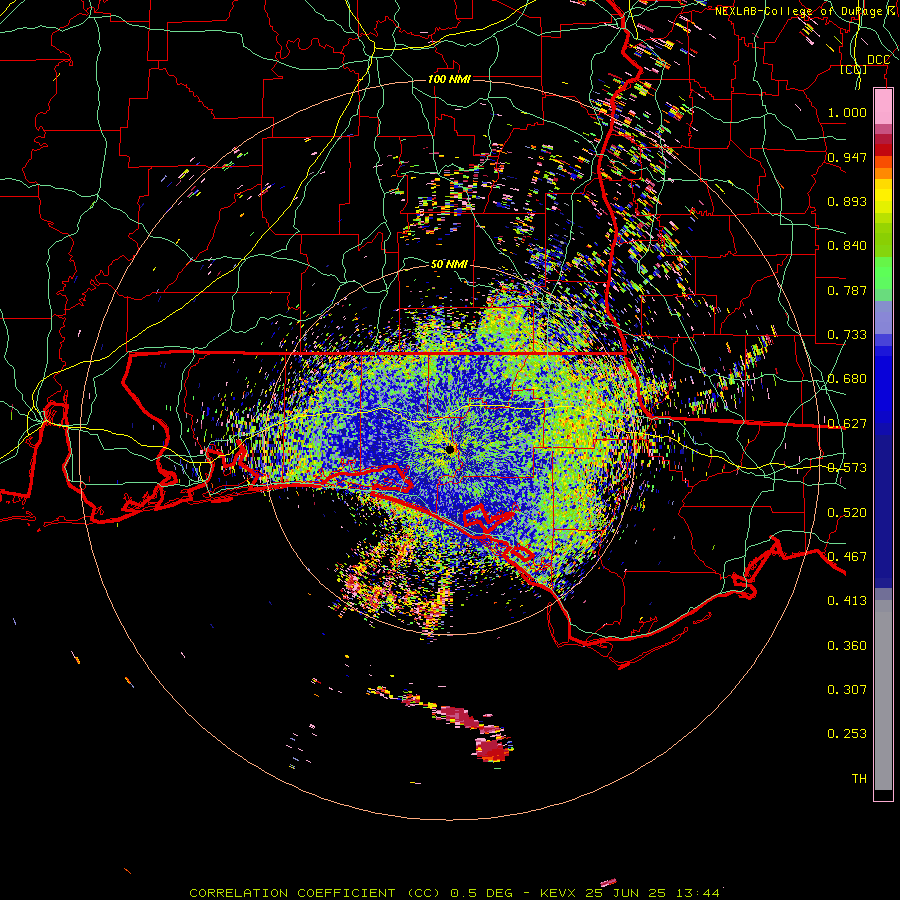Image resolution: width=900 pixels, height=900 pixels.
Task: Select the 0.787 legend value
Action: point(847,290)
